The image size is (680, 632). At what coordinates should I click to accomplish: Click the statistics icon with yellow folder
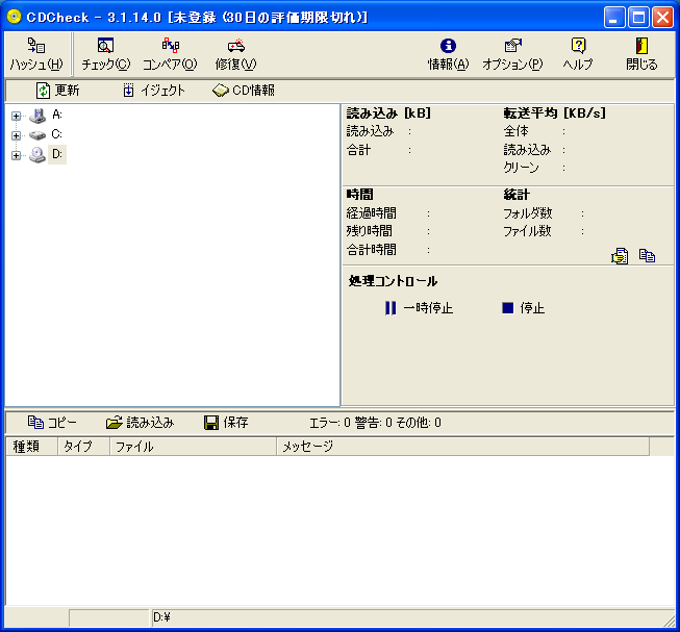coord(619,256)
